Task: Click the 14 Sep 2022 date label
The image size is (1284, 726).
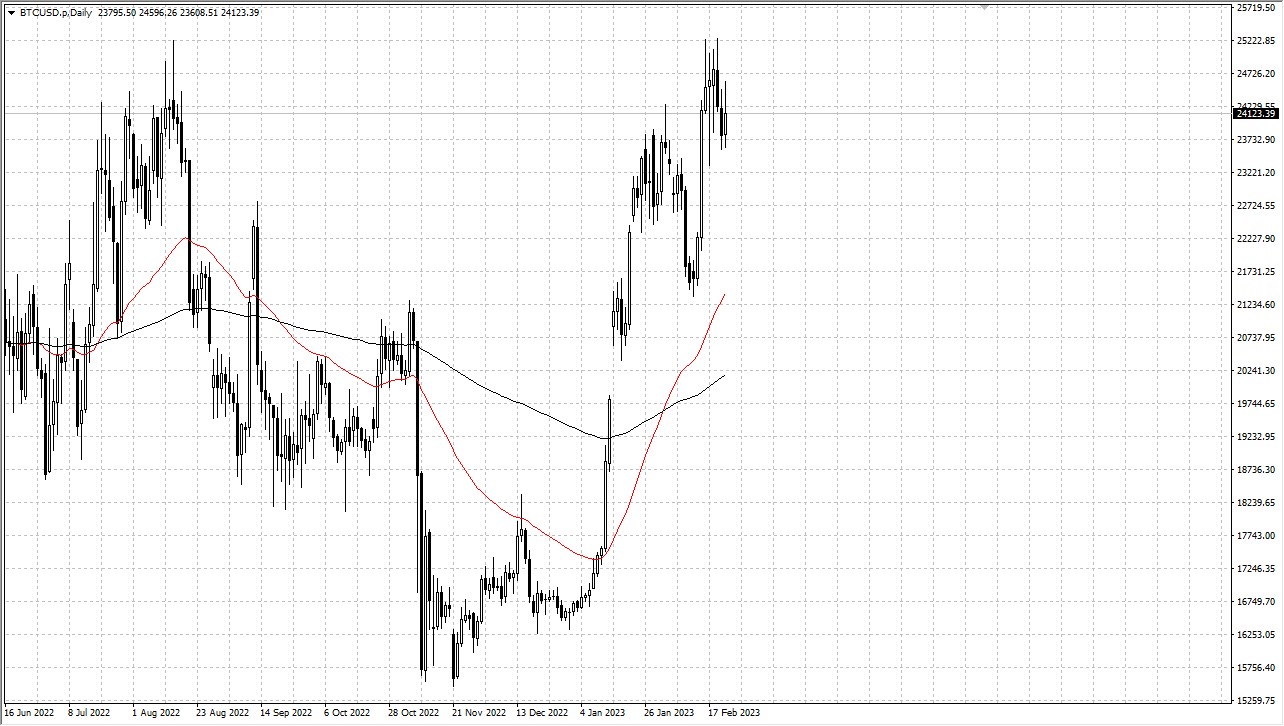Action: click(x=285, y=713)
